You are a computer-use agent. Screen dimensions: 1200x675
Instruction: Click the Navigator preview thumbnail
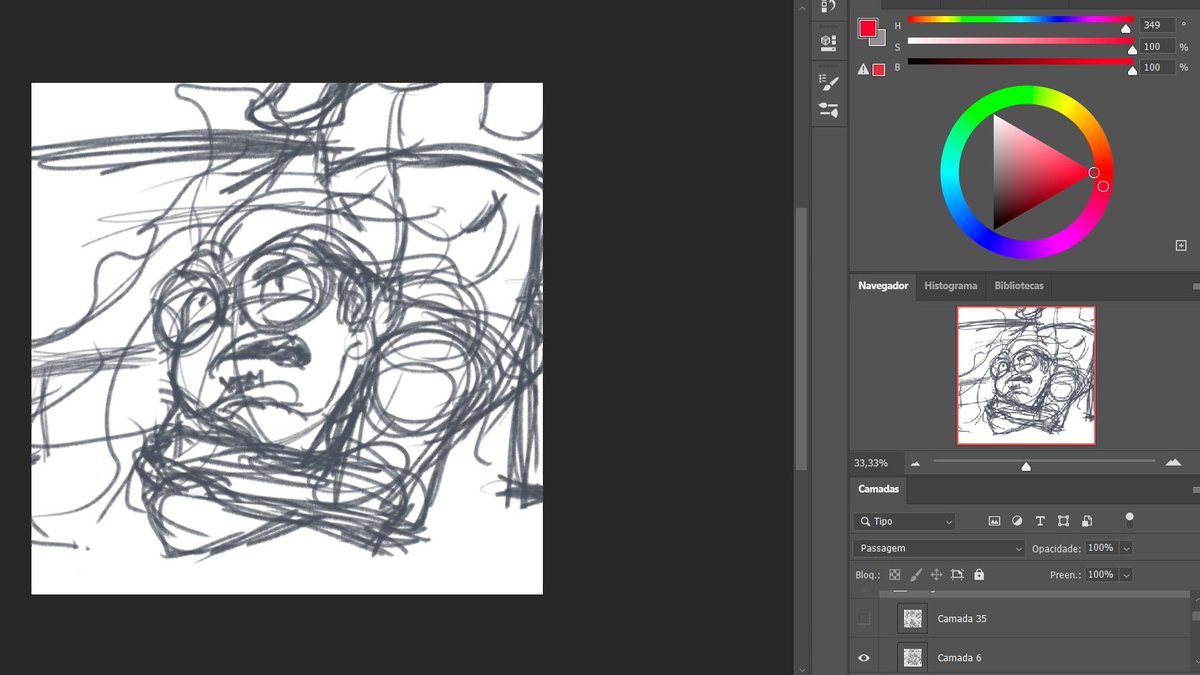(1026, 375)
